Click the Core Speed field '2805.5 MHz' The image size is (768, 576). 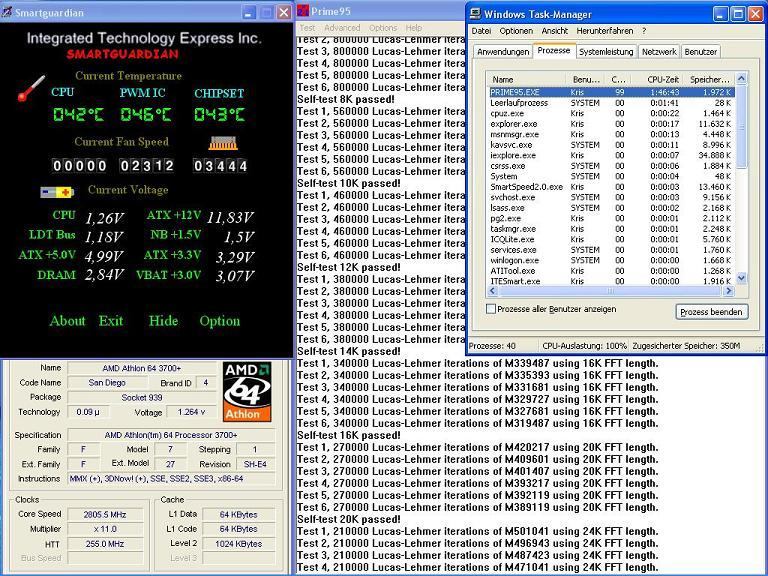(x=105, y=514)
